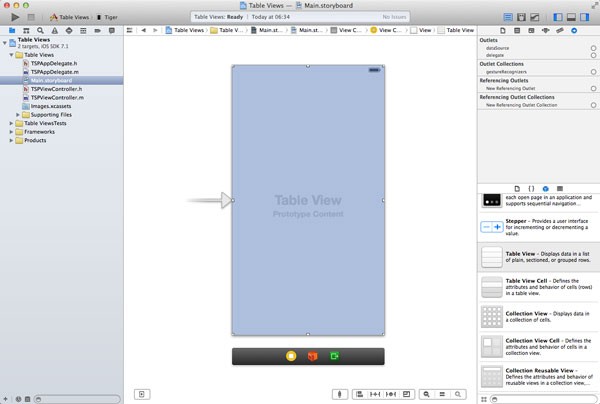Click the Stop button in the toolbar
The width and height of the screenshot is (600, 404).
tap(31, 17)
